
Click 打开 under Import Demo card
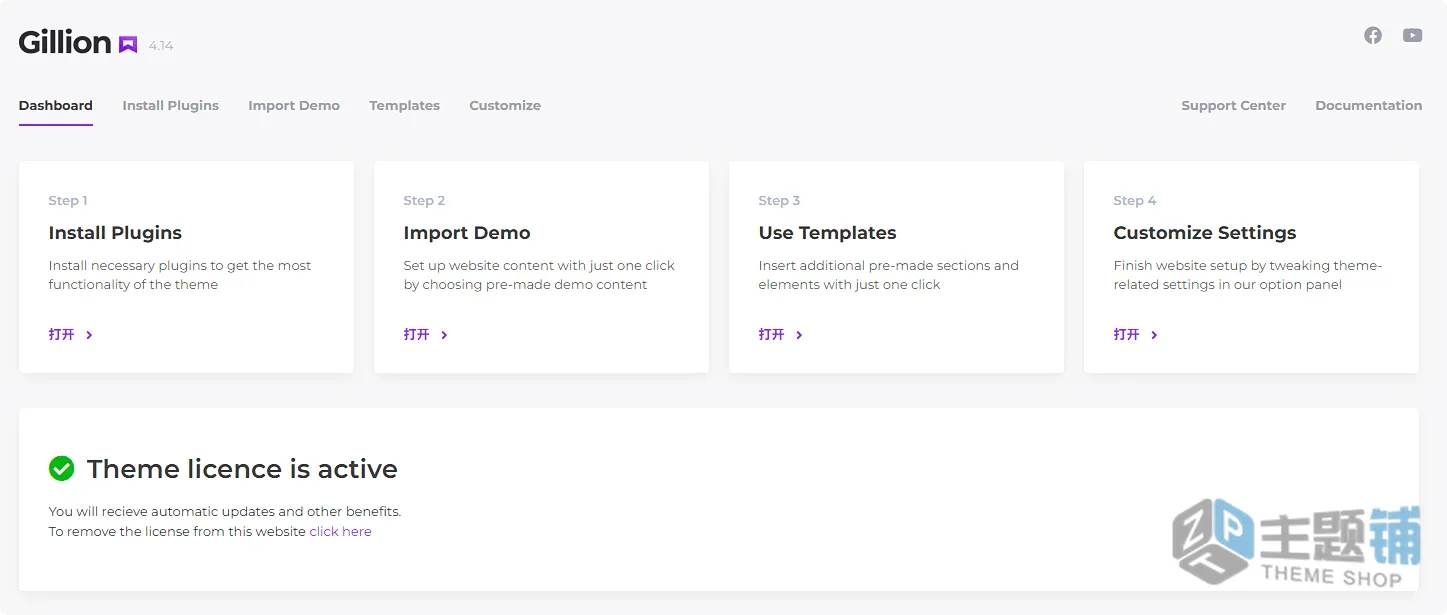(x=417, y=335)
